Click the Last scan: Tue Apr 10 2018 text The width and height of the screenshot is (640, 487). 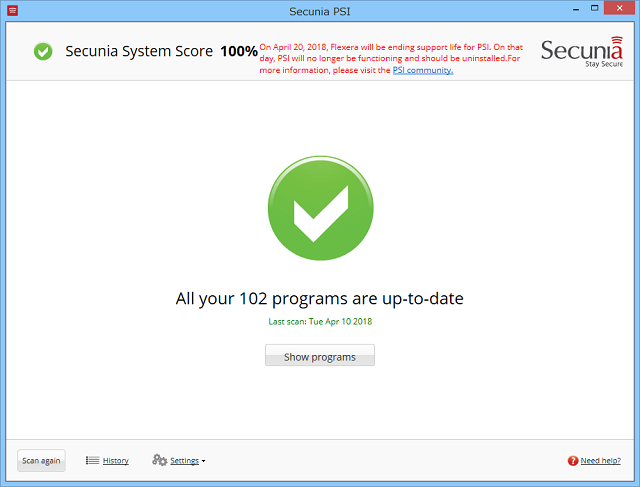coord(320,322)
